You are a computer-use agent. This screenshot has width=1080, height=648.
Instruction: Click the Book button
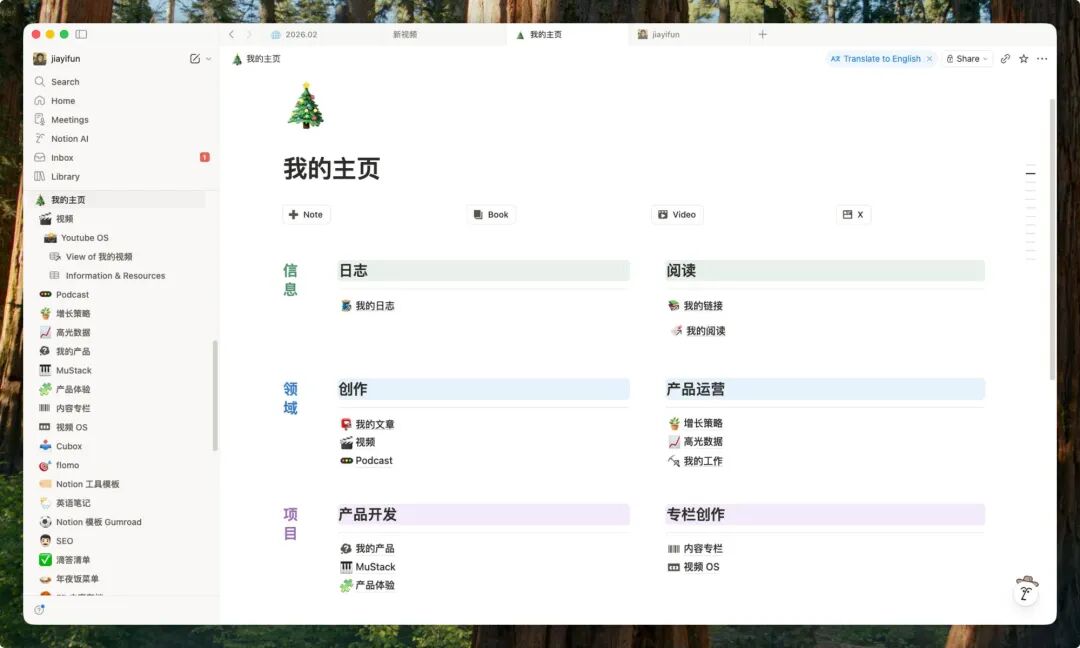point(491,214)
